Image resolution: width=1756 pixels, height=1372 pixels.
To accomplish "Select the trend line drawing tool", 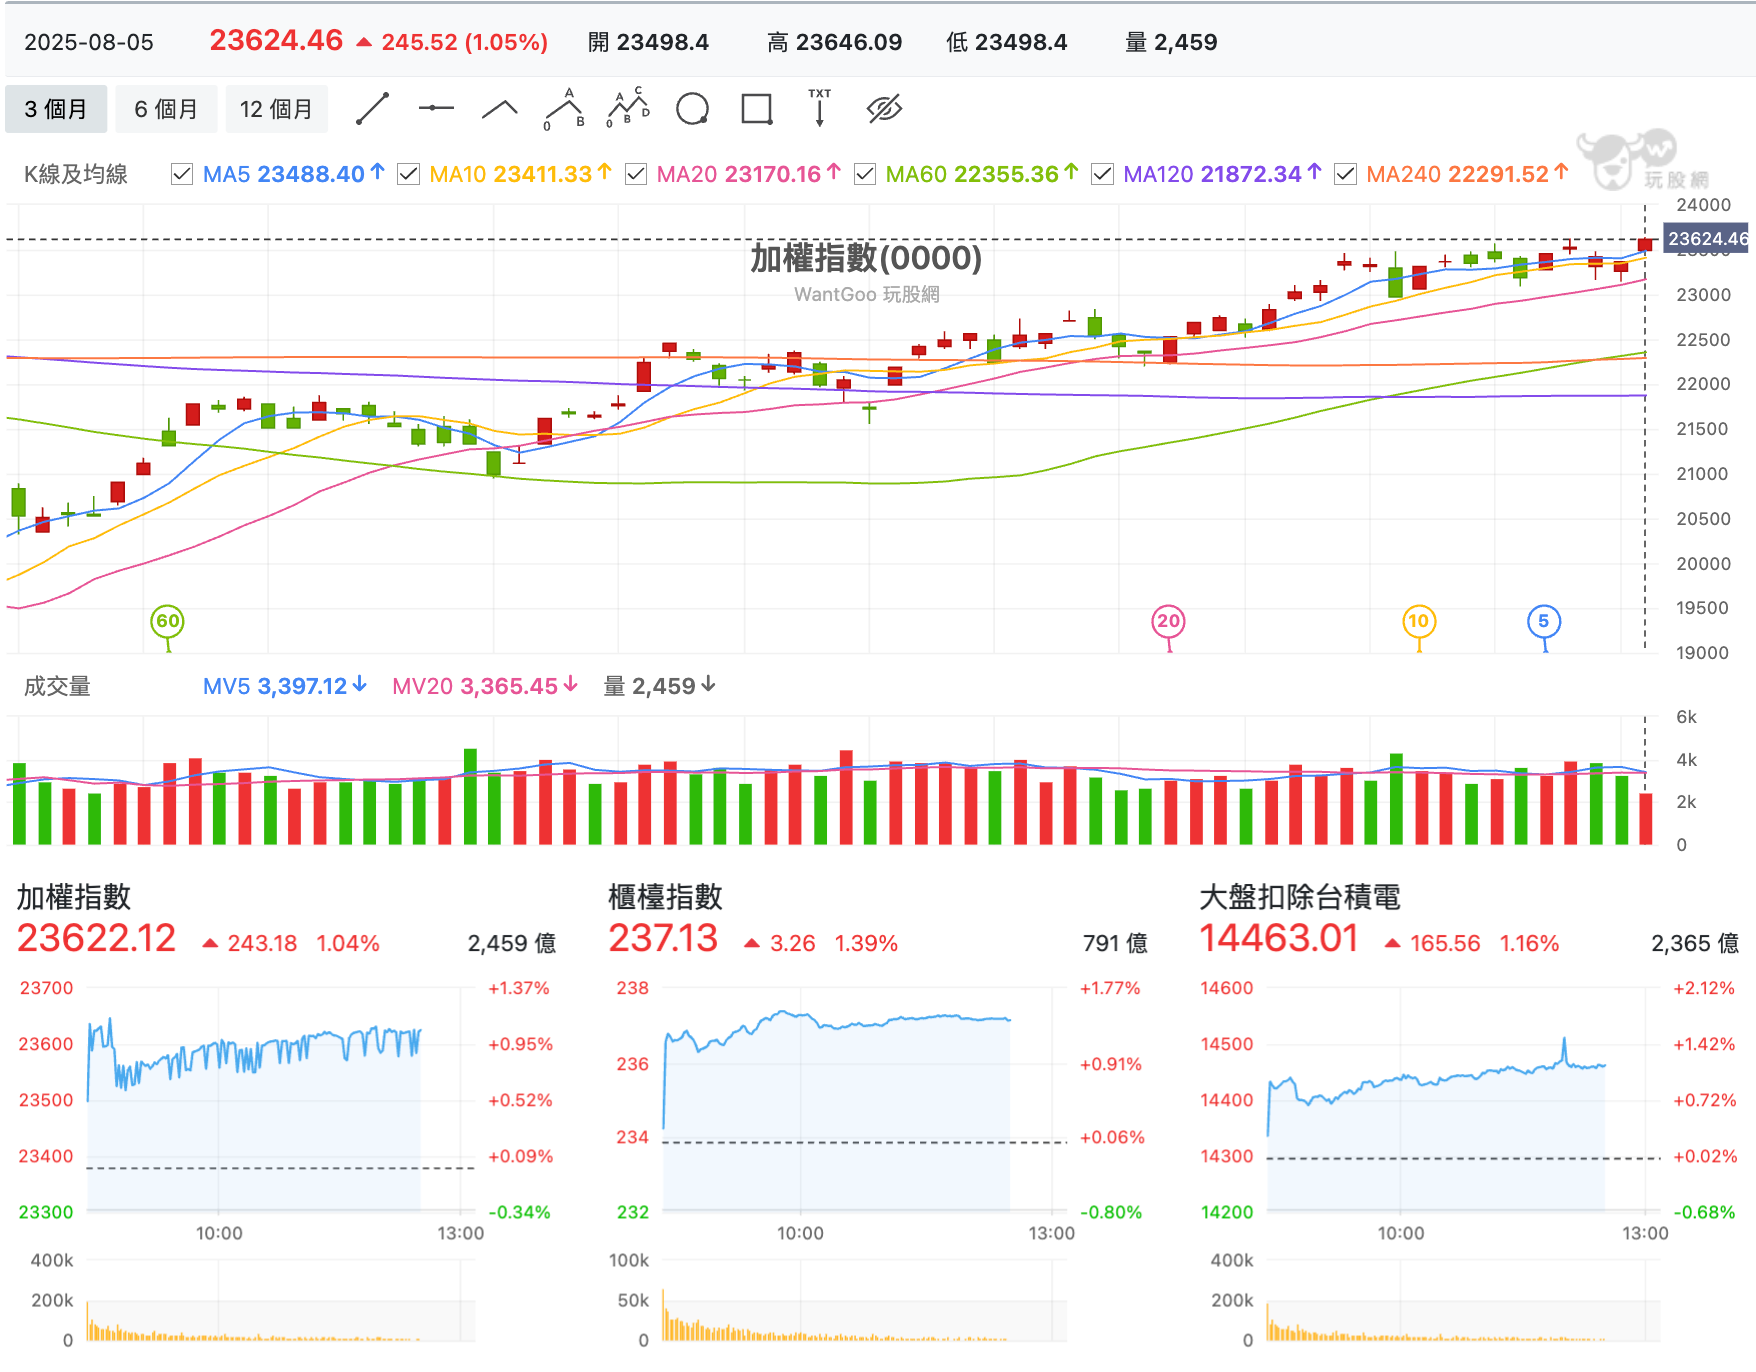I will 372,109.
